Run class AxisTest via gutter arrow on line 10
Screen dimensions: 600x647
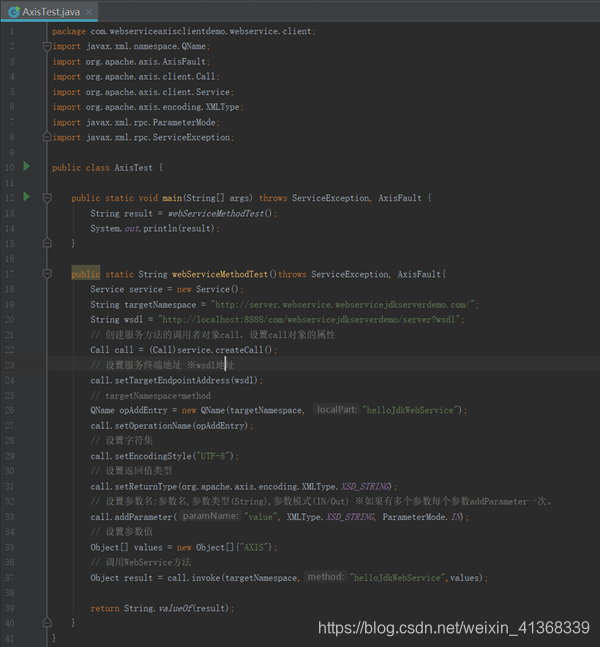point(27,166)
